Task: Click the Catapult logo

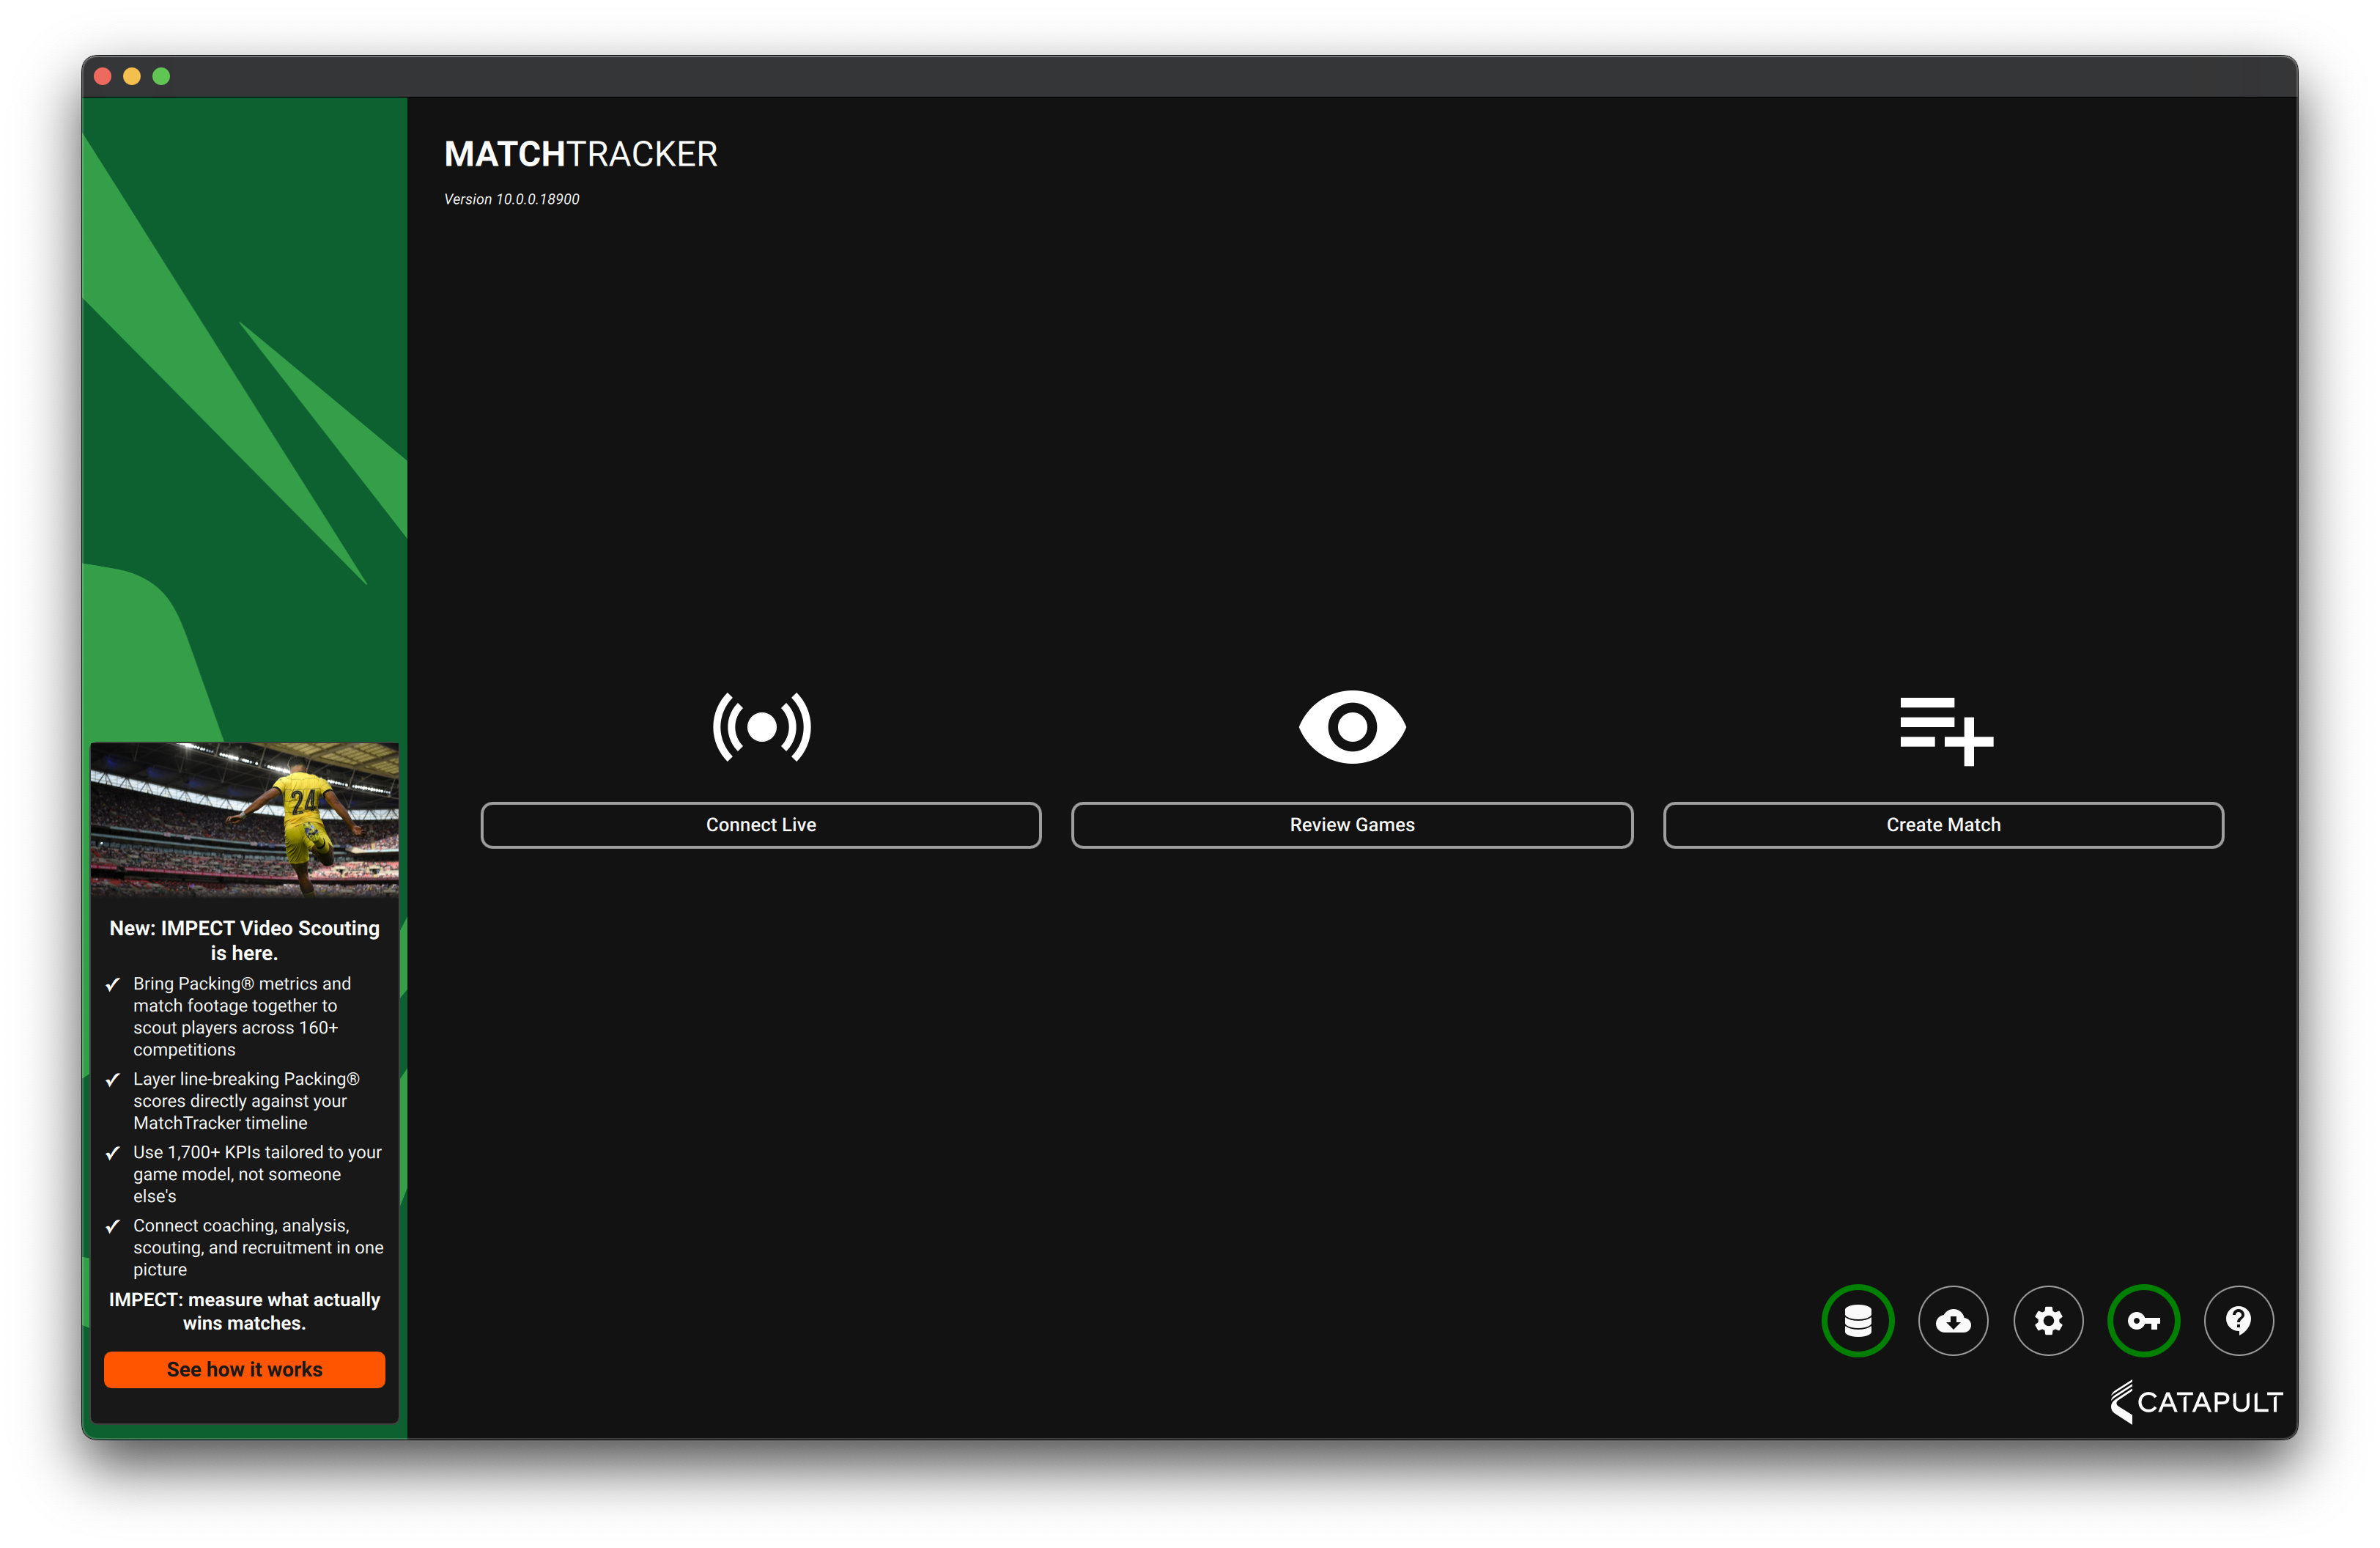Action: (x=2196, y=1401)
